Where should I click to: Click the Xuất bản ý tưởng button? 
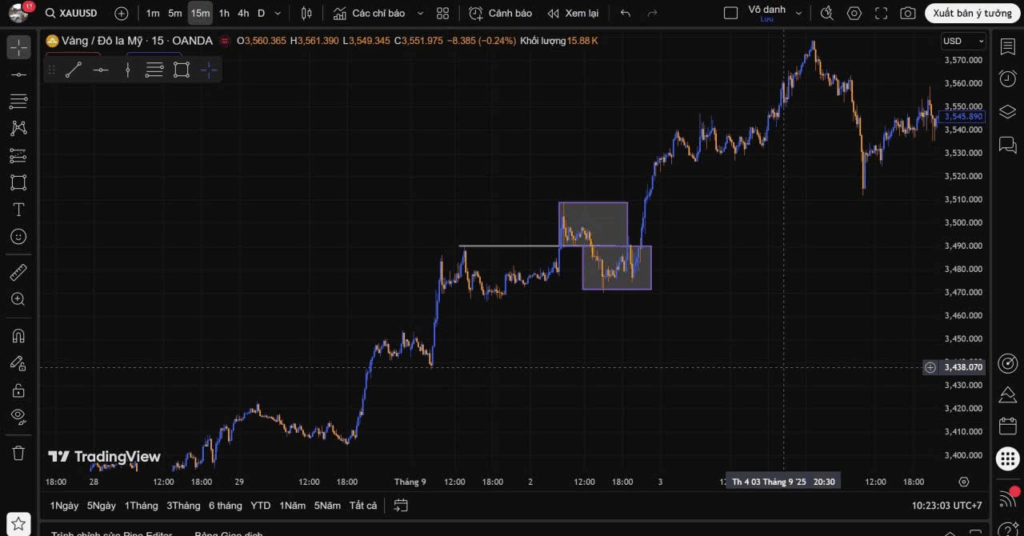point(972,13)
